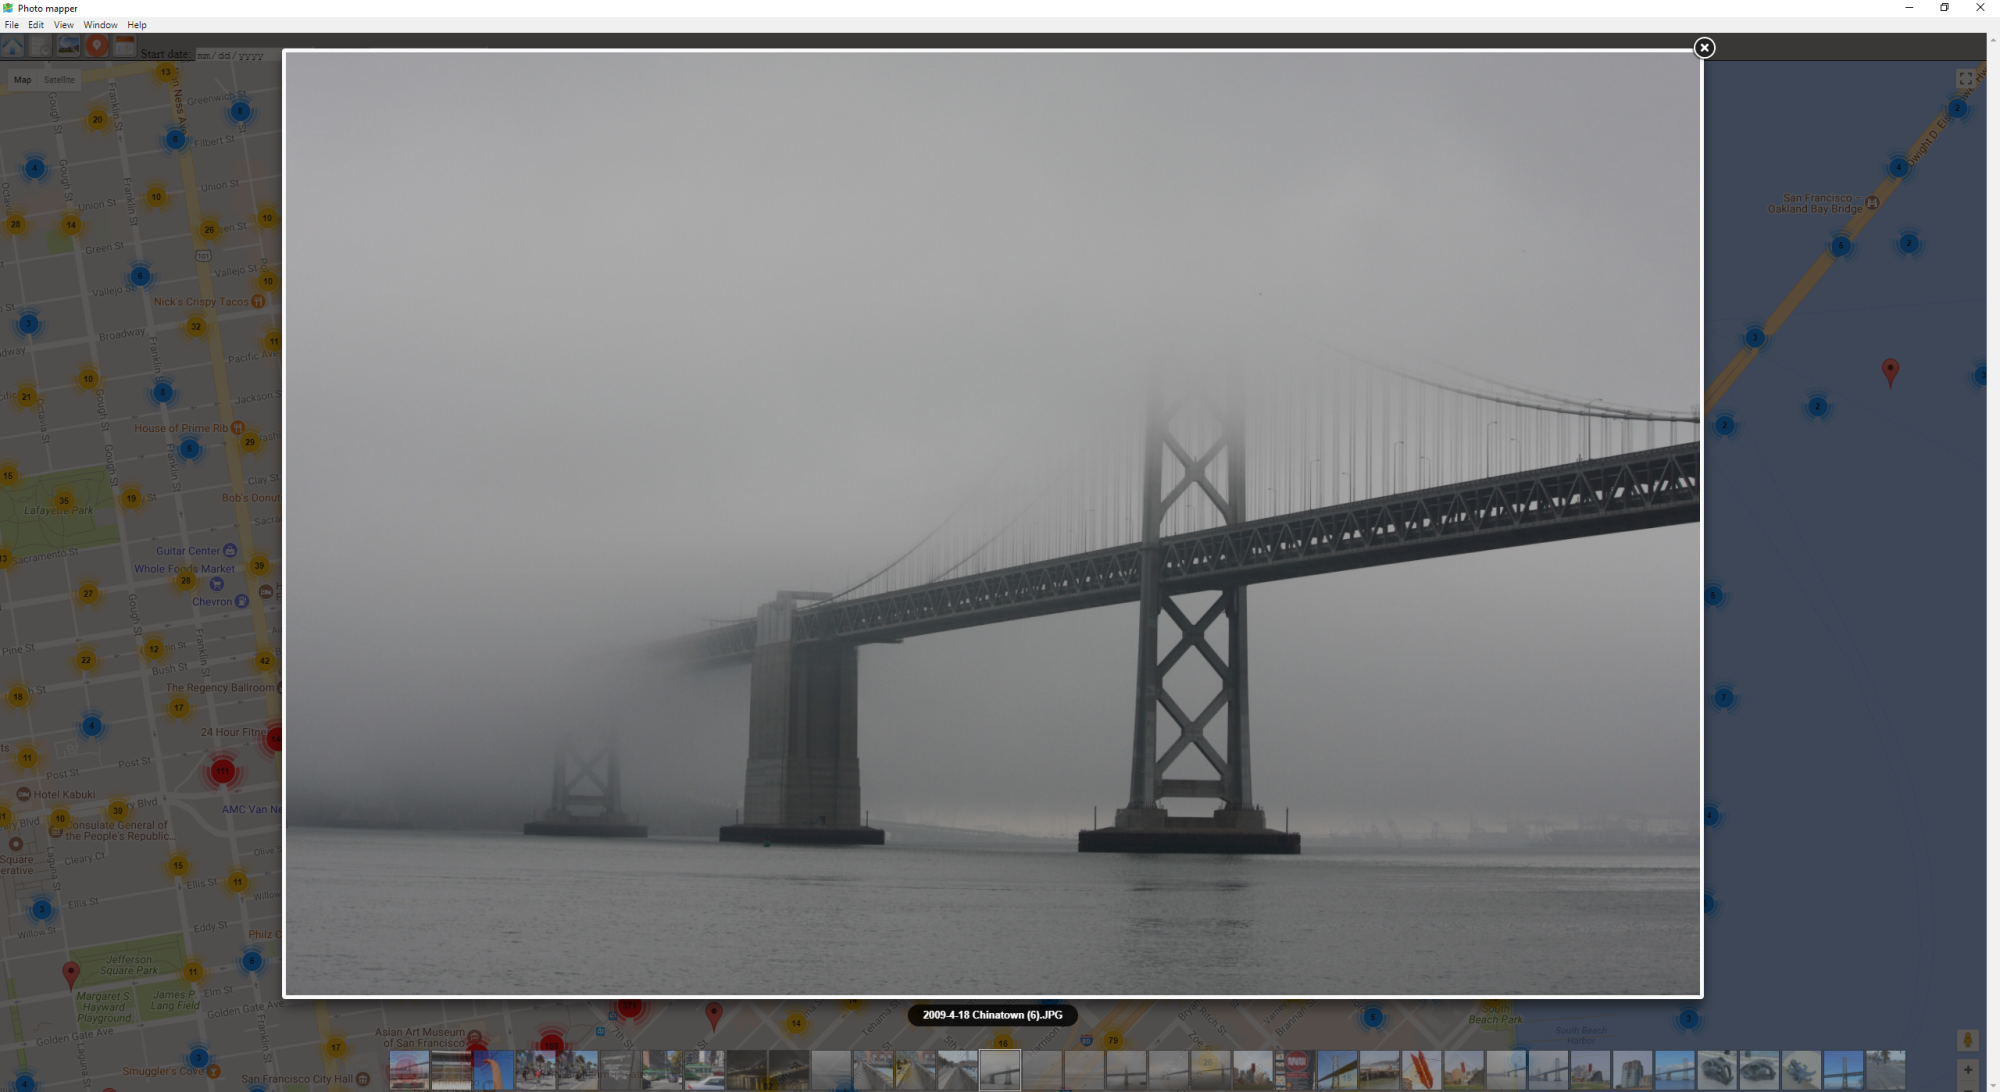This screenshot has width=2000, height=1092.
Task: Click the Home toolbar icon
Action: (x=13, y=46)
